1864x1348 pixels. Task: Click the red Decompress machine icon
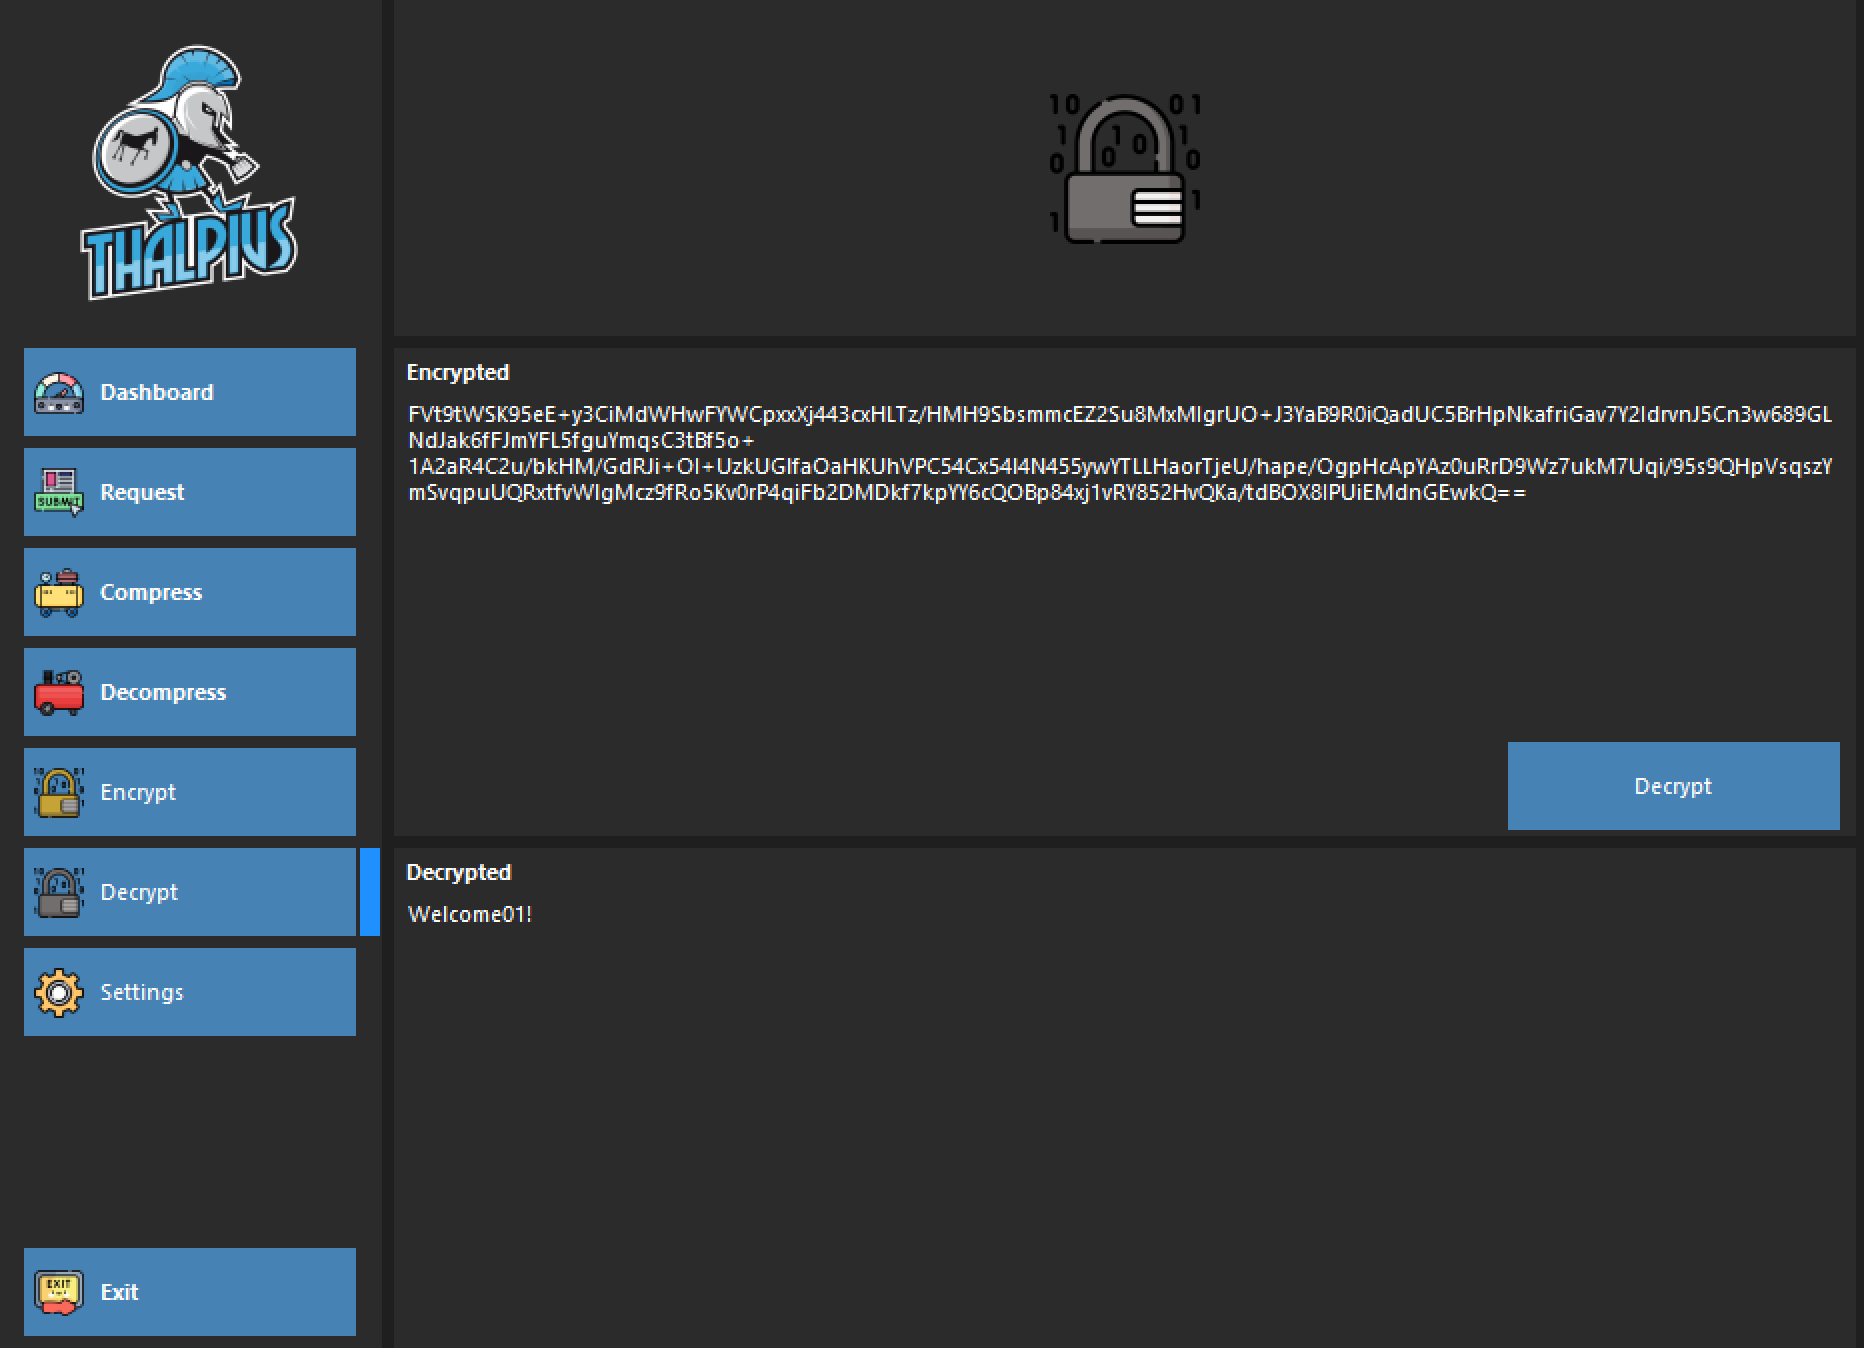pos(59,692)
